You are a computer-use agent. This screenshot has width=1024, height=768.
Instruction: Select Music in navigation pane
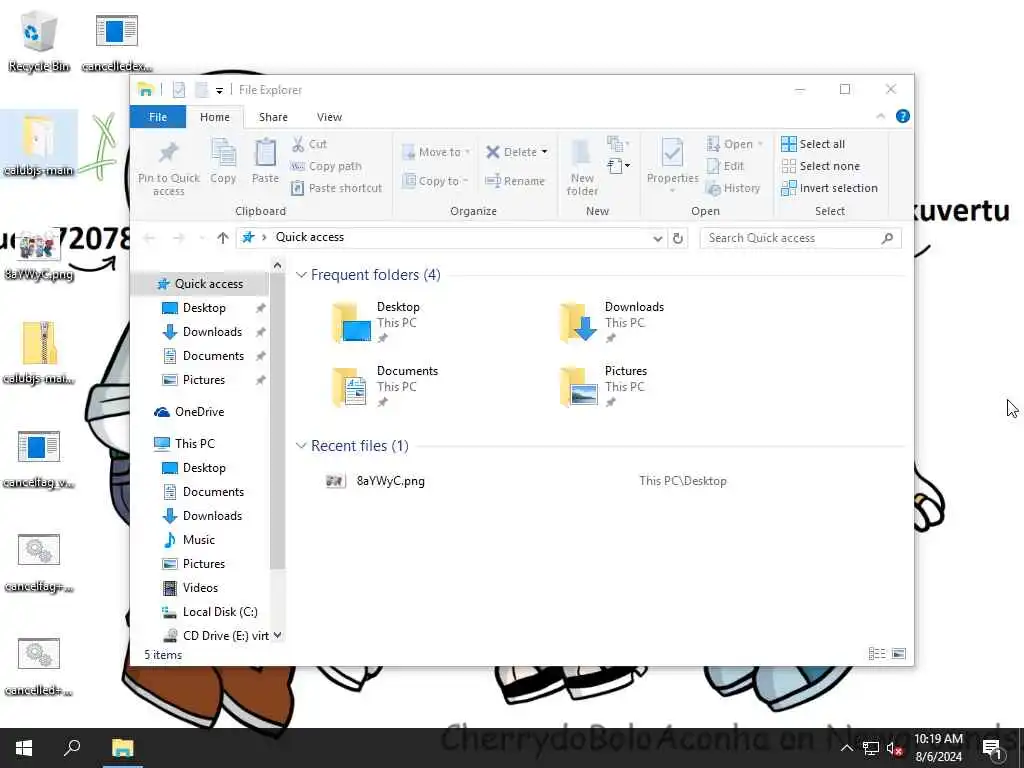click(x=189, y=539)
